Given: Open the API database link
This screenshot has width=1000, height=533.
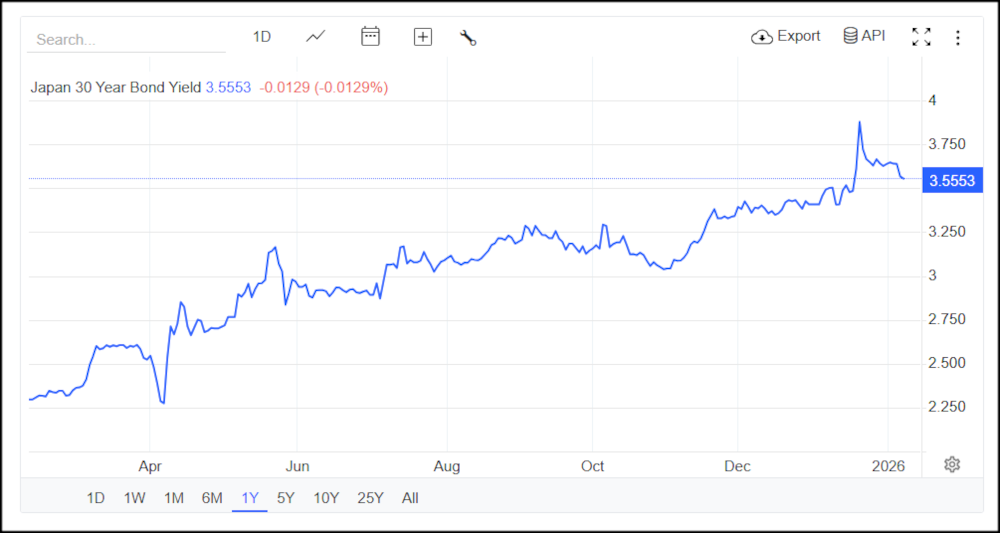Looking at the screenshot, I should (864, 36).
